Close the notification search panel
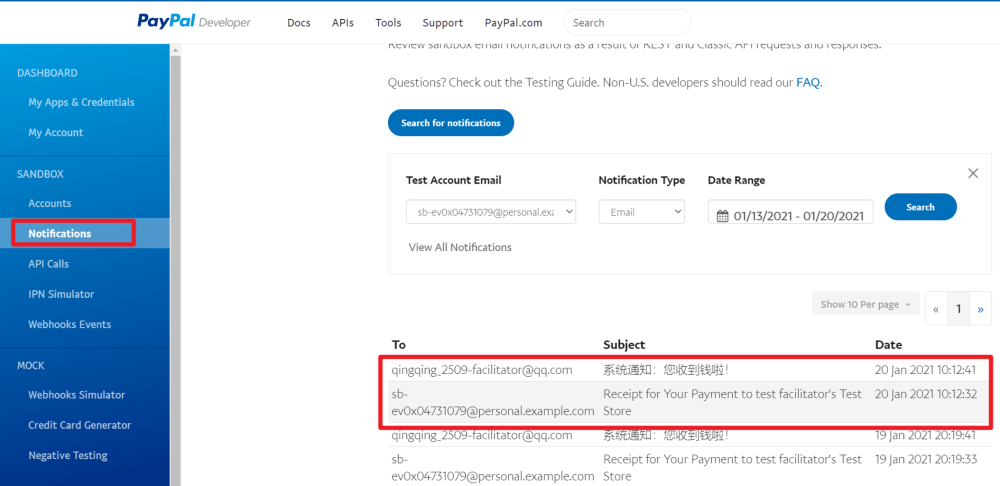1000x486 pixels. 973,173
